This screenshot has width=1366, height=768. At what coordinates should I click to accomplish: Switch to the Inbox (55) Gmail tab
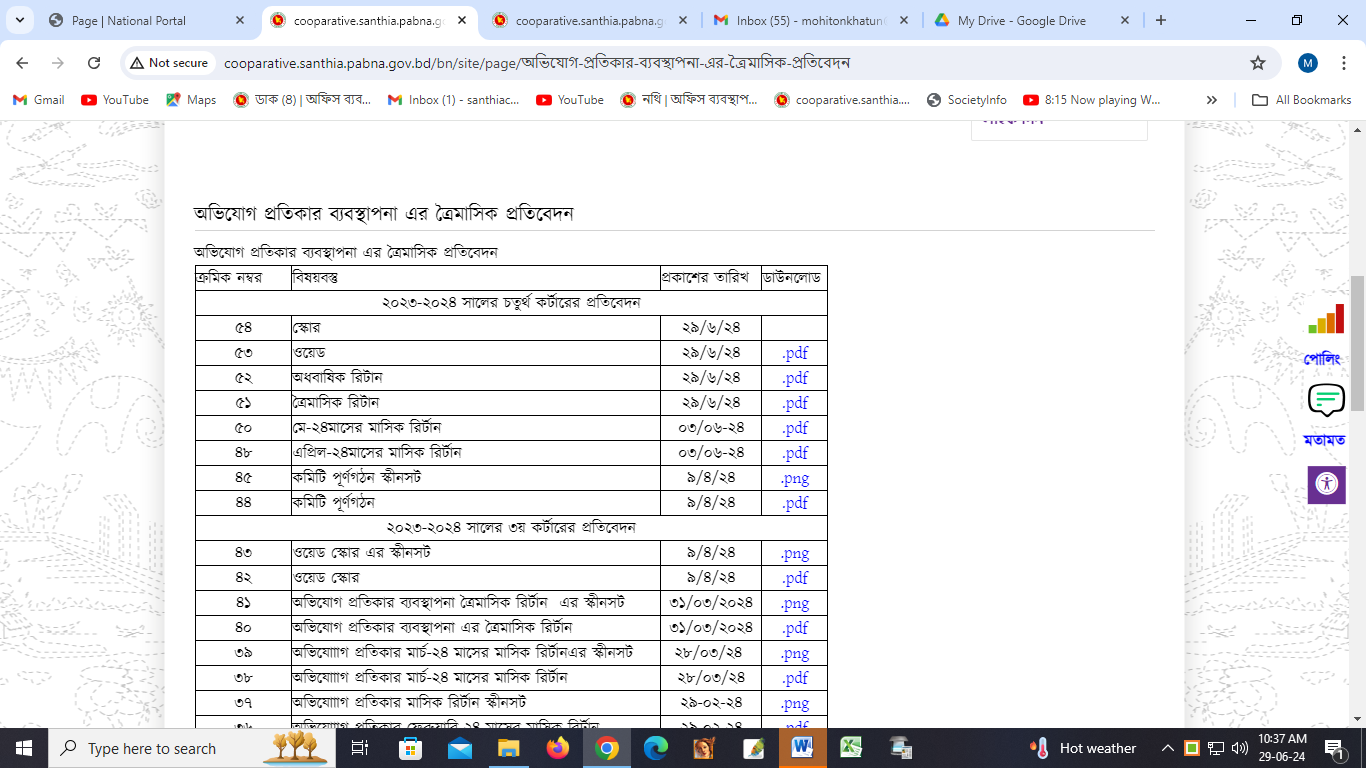[x=810, y=20]
